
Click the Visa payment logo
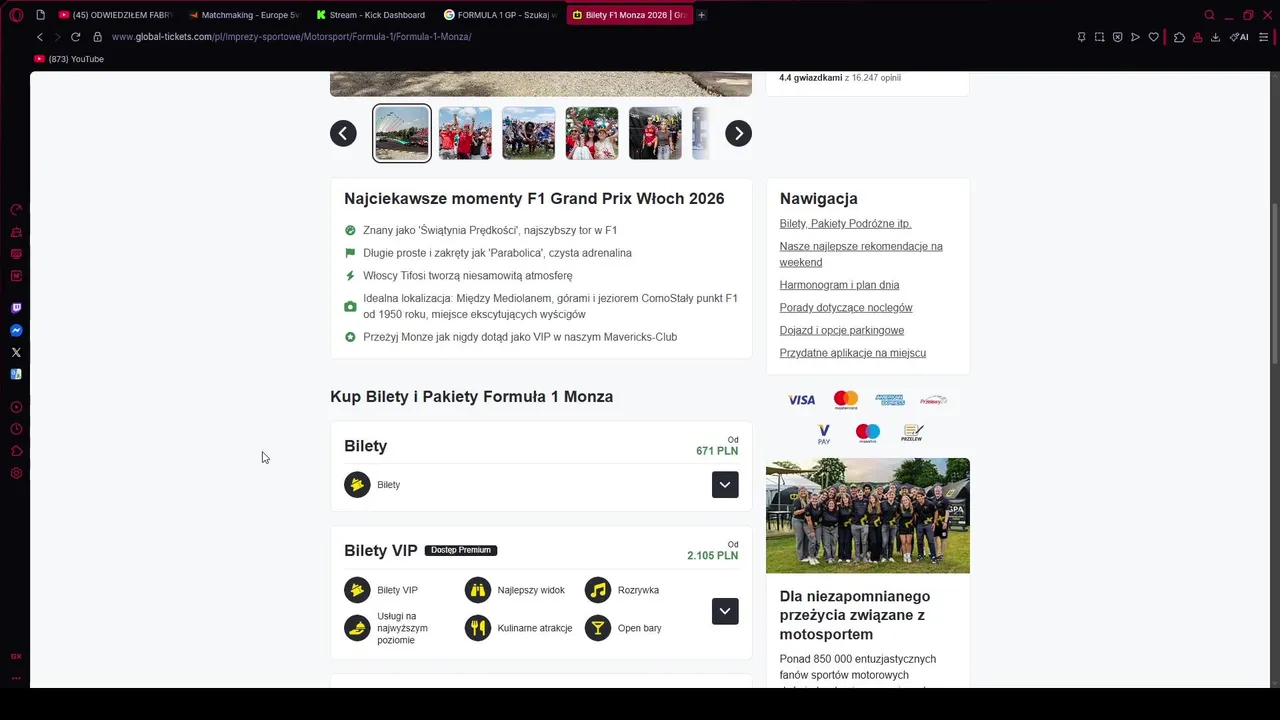click(801, 400)
